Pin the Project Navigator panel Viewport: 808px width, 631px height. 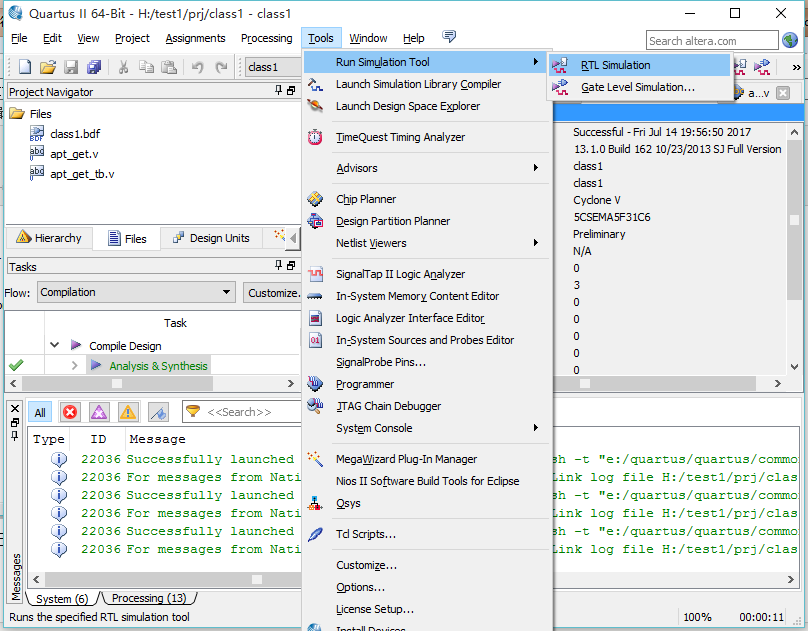click(279, 91)
